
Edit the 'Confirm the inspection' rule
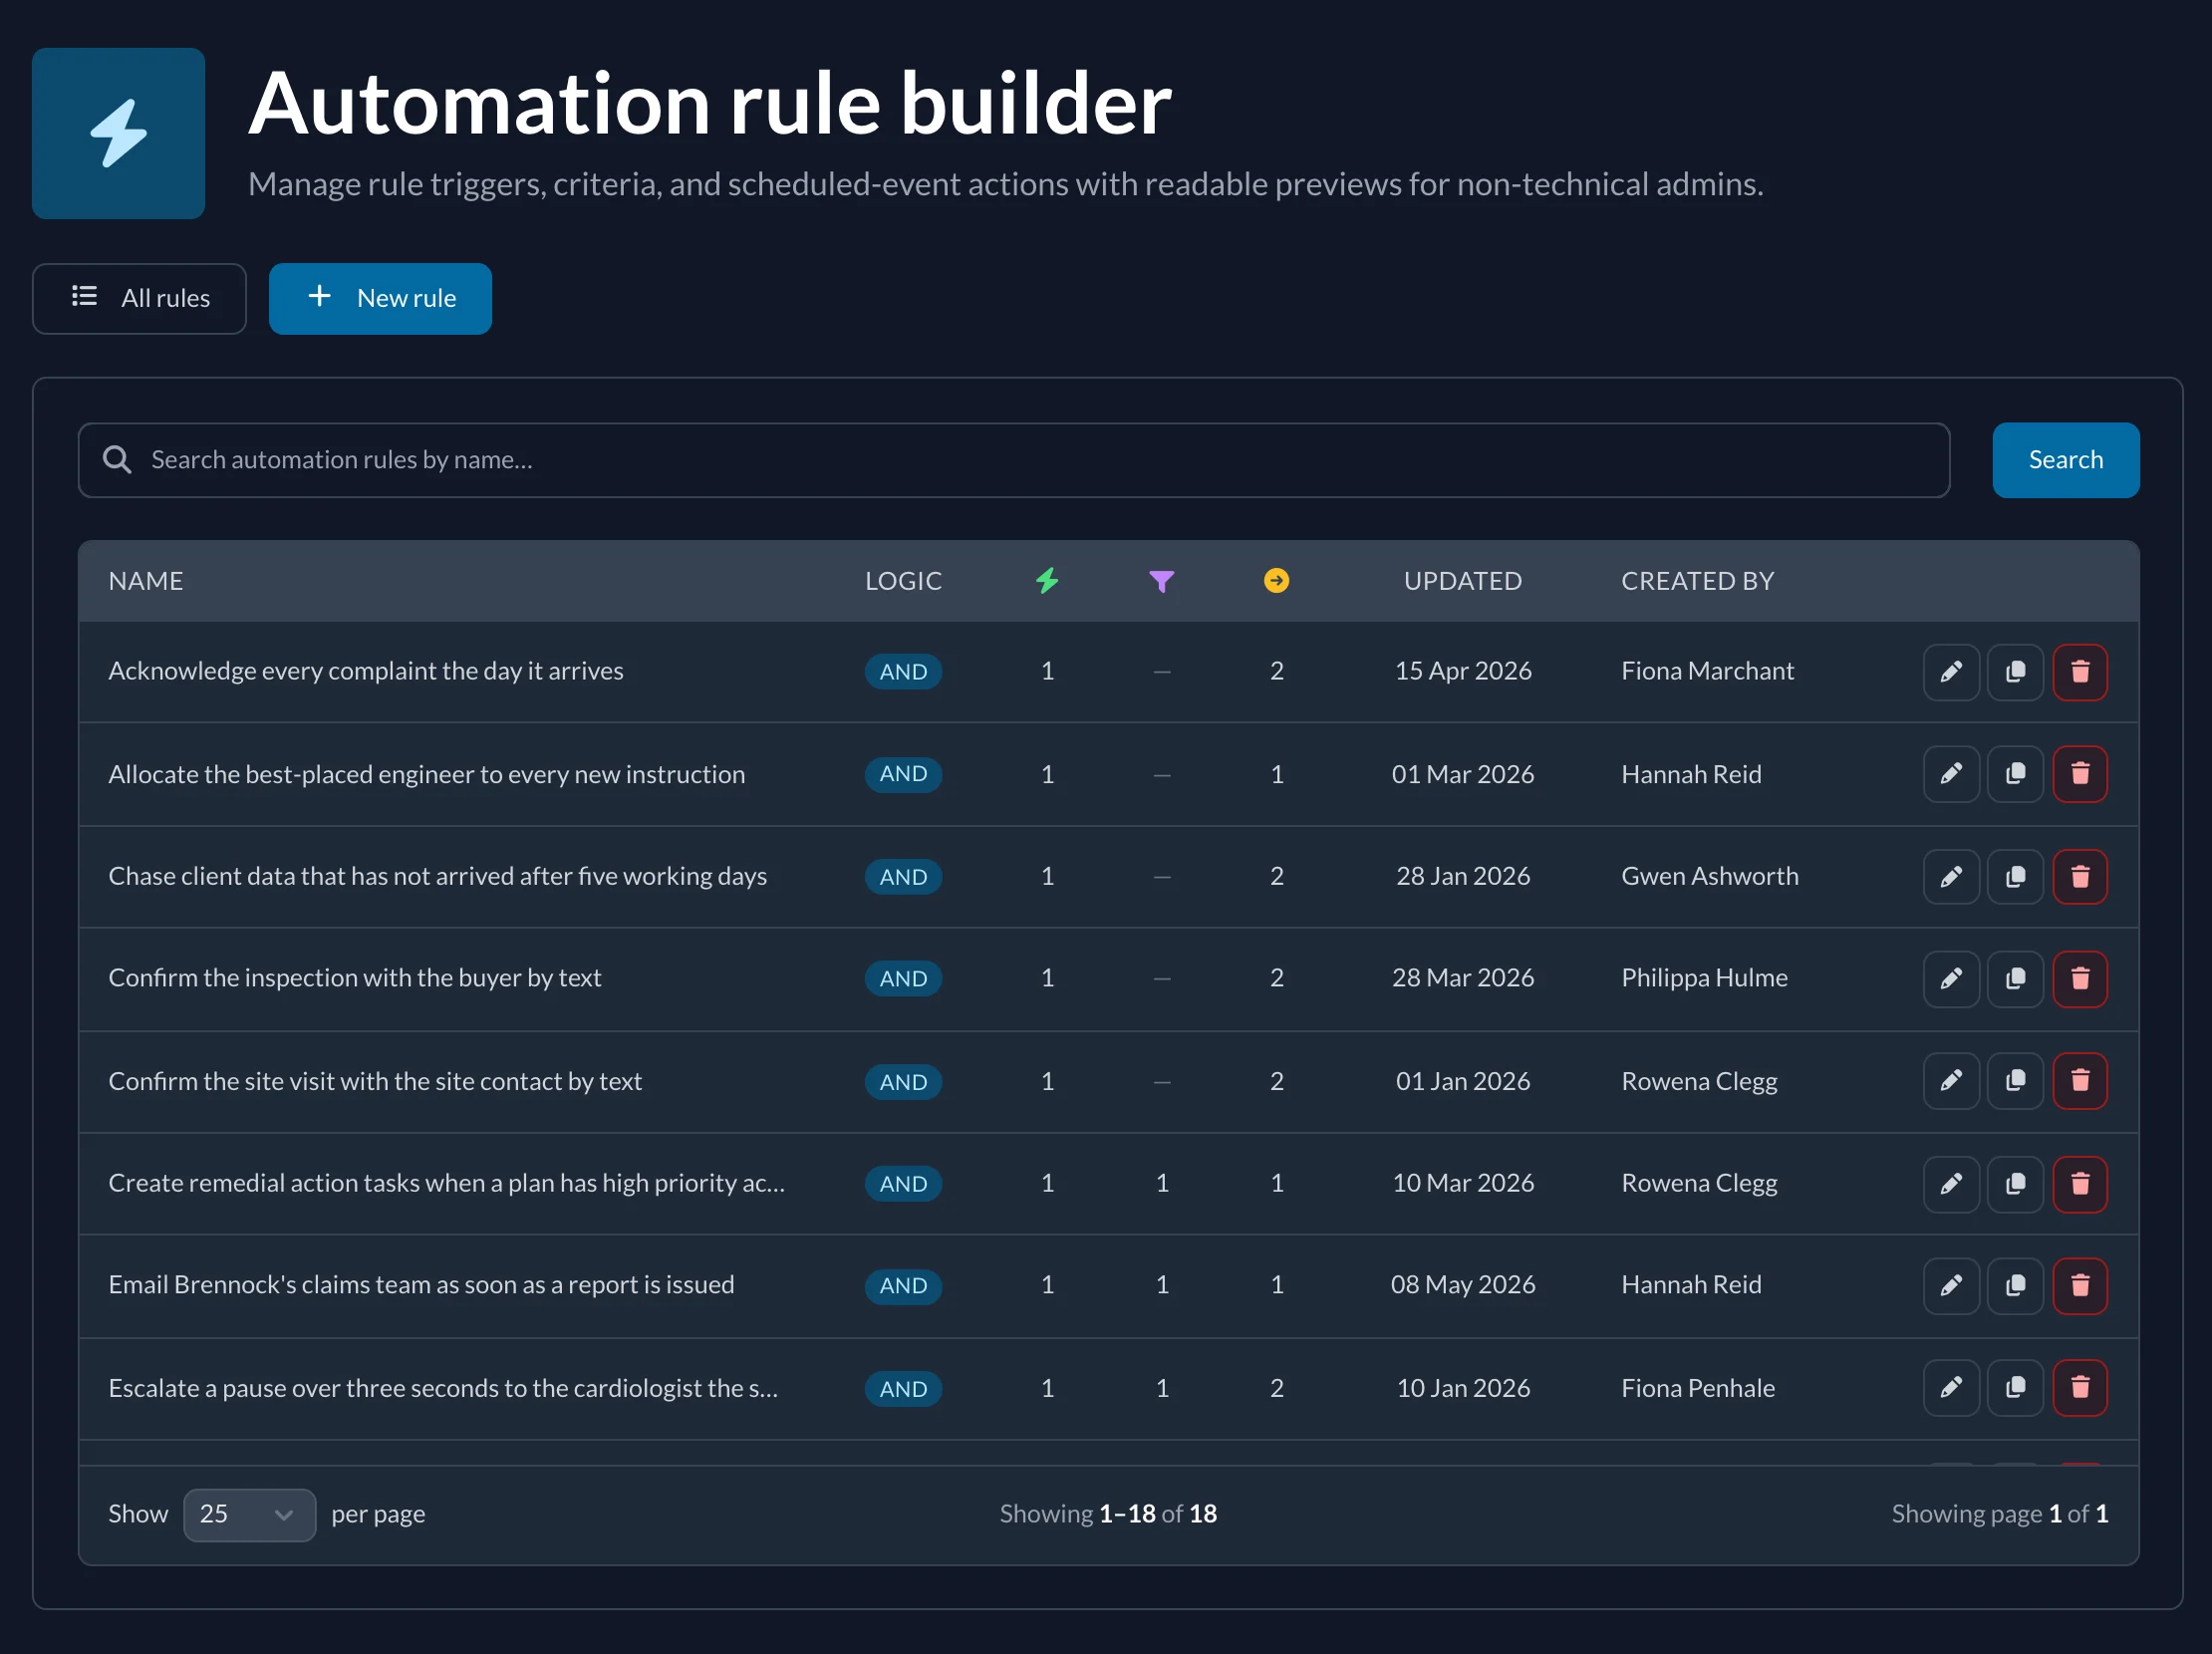(1950, 979)
